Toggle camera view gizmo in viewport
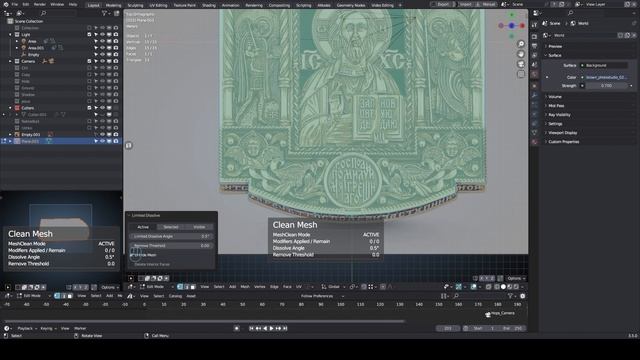The width and height of the screenshot is (640, 360). (521, 64)
